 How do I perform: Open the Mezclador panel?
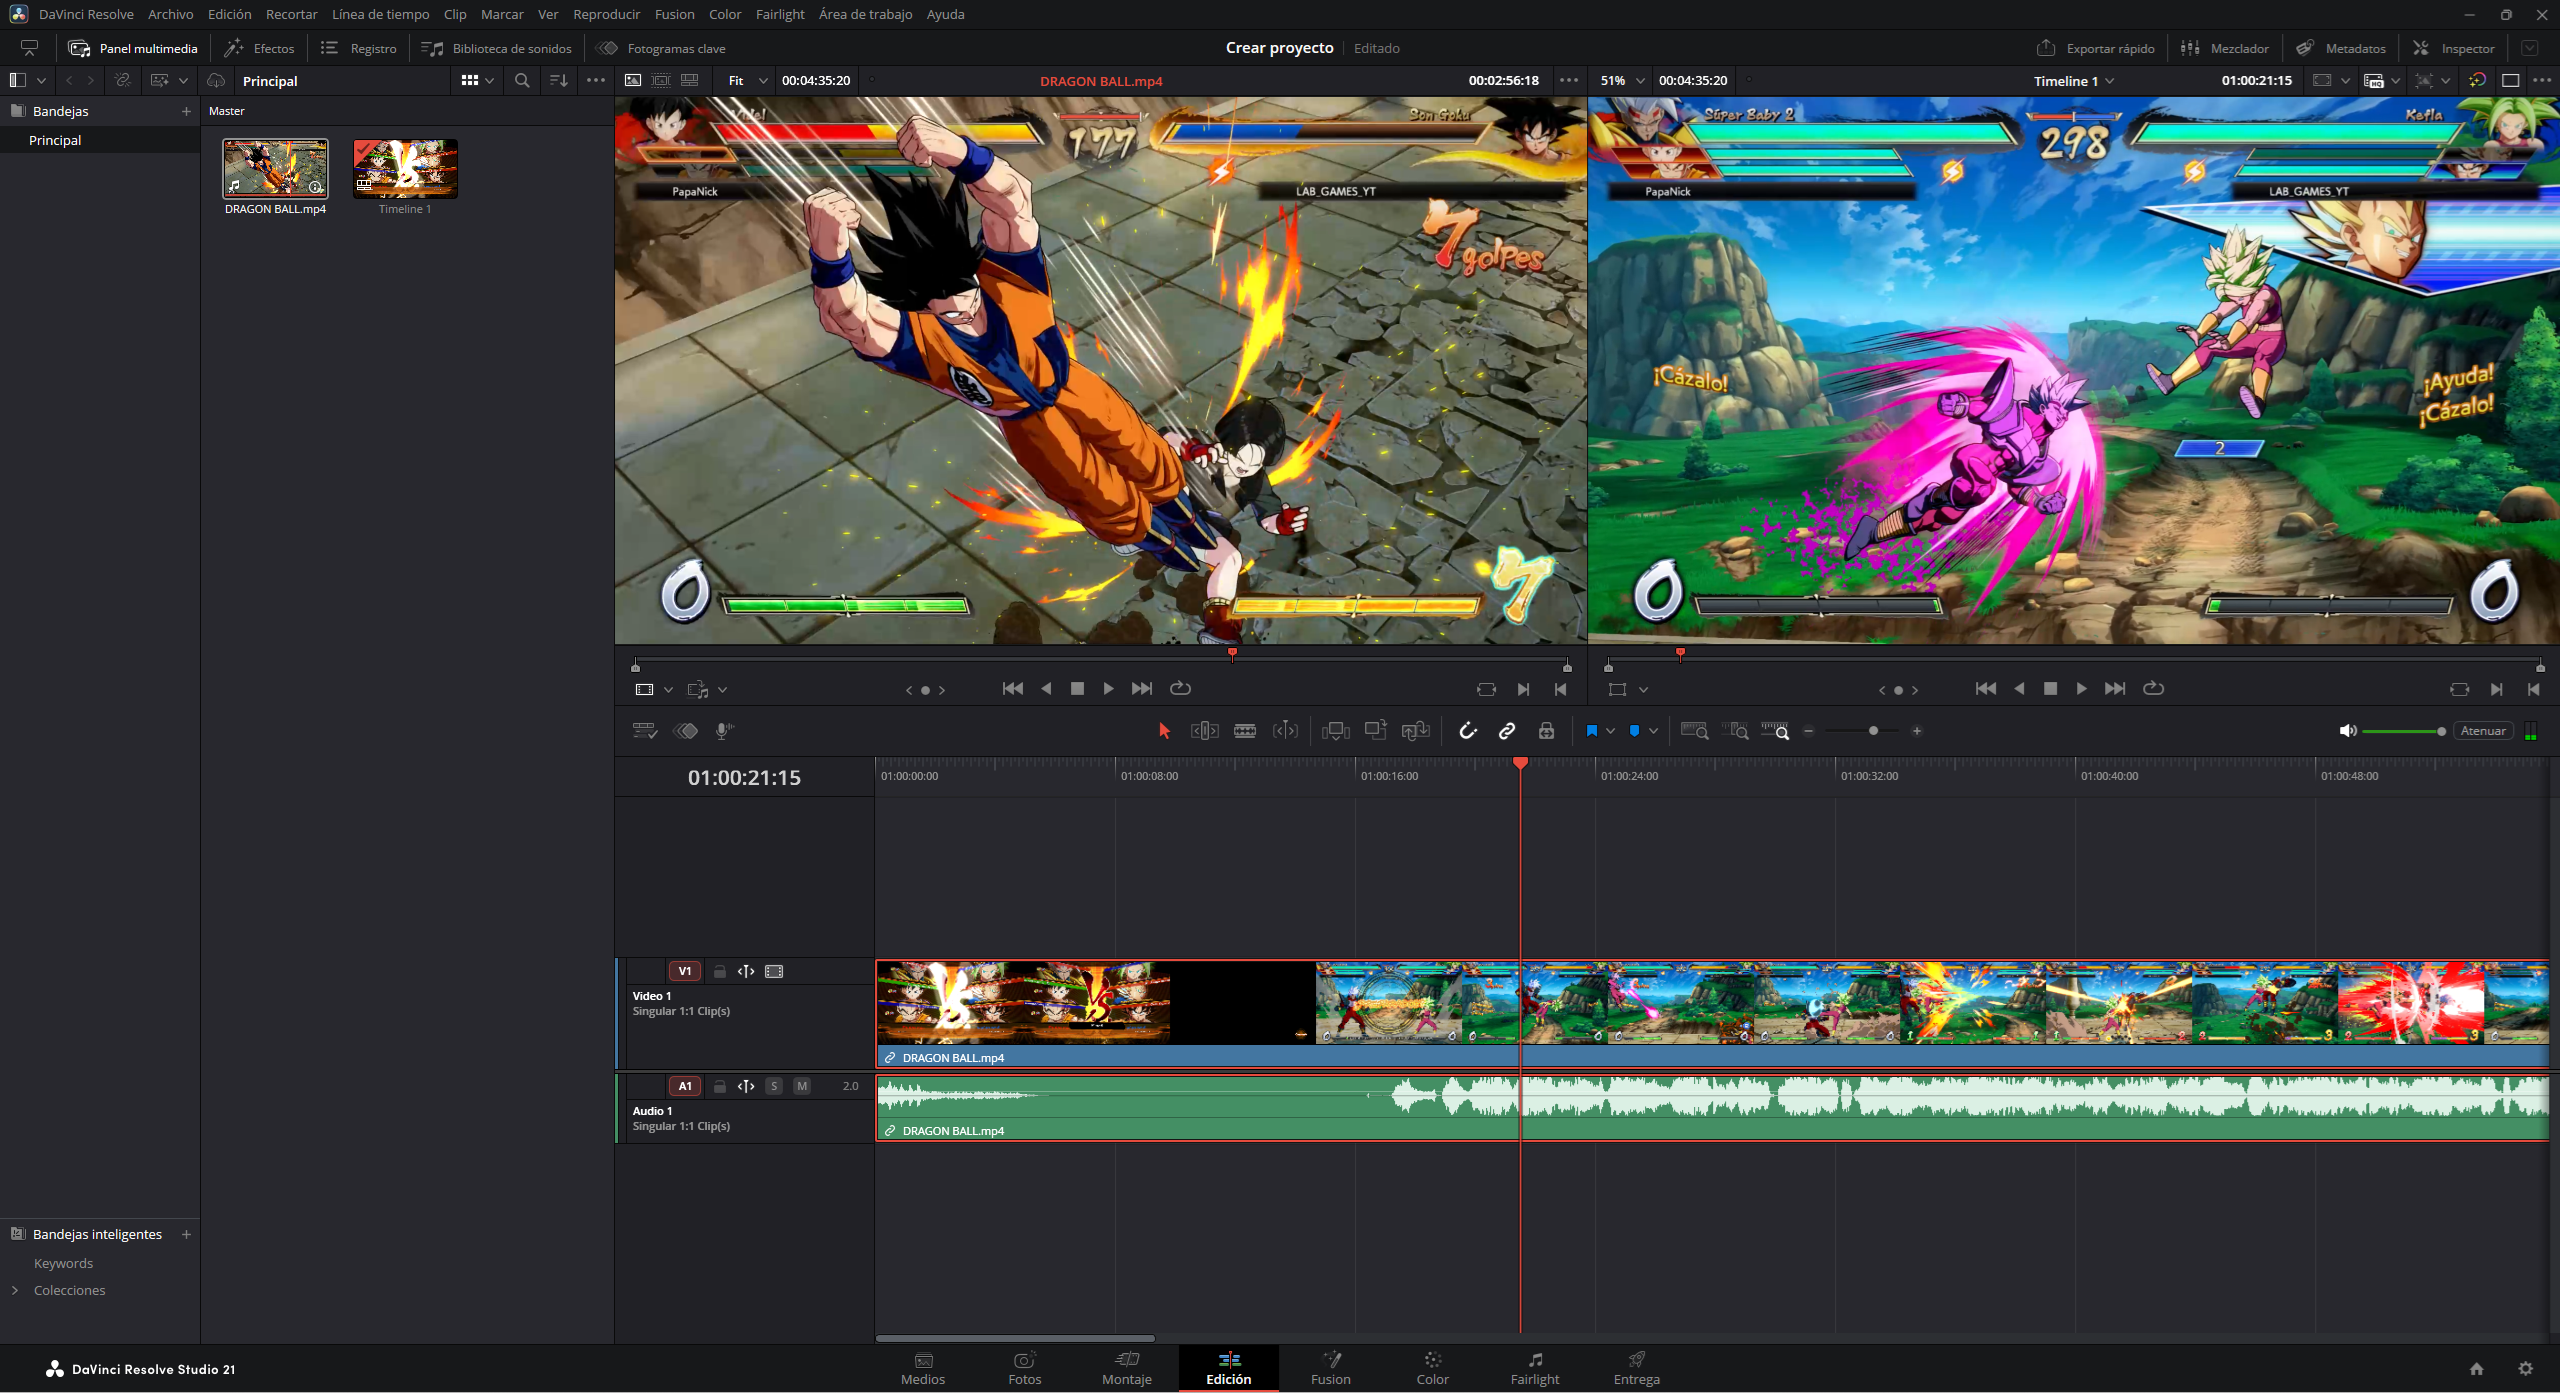pos(2225,48)
